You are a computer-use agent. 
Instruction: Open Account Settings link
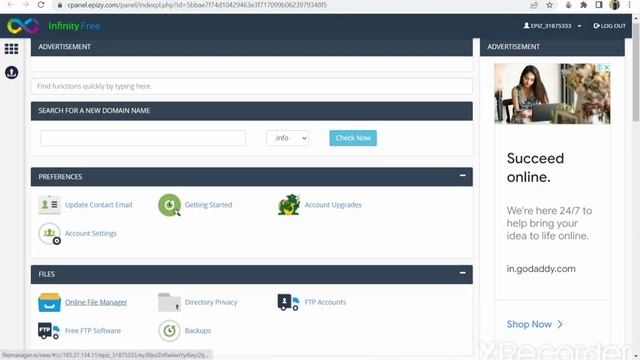[x=91, y=233]
